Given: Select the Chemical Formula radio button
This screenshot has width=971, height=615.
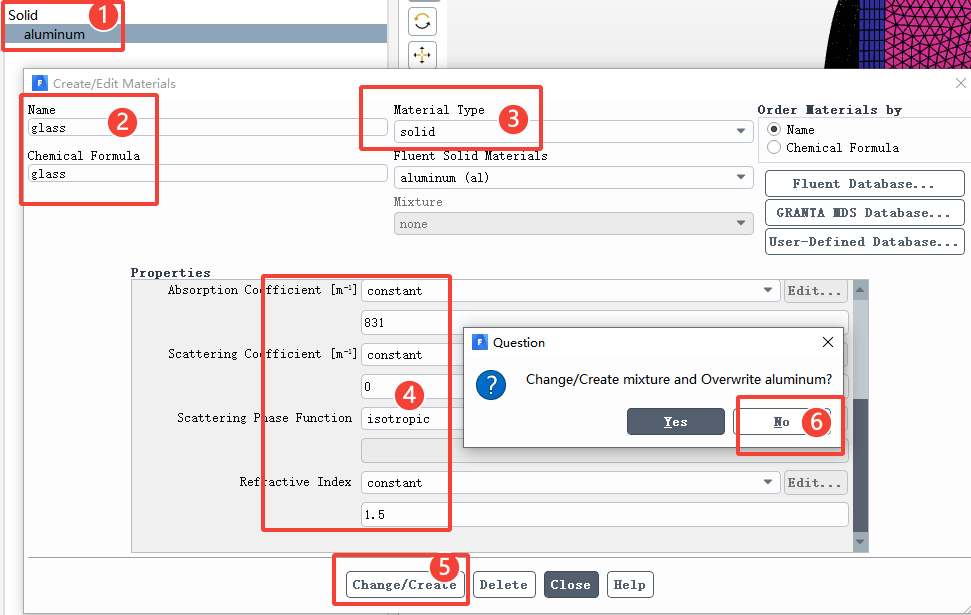Looking at the screenshot, I should click(x=773, y=147).
